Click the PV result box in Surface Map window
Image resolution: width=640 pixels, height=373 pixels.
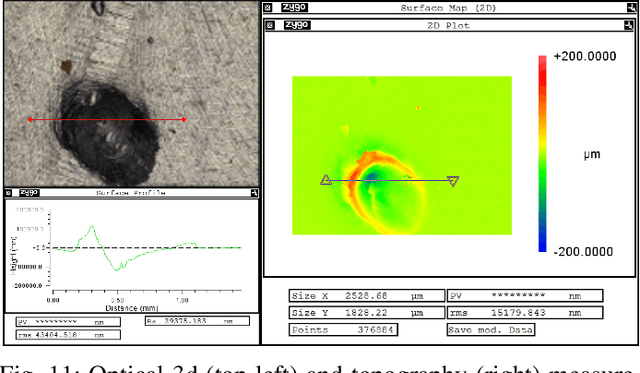[525, 296]
